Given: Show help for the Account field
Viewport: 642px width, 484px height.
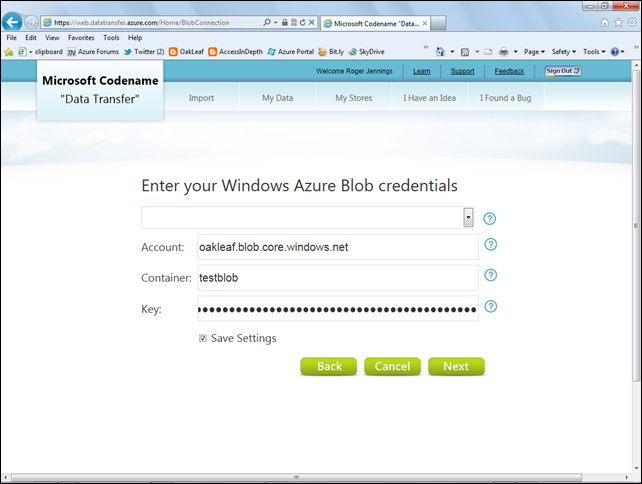Looking at the screenshot, I should (491, 244).
